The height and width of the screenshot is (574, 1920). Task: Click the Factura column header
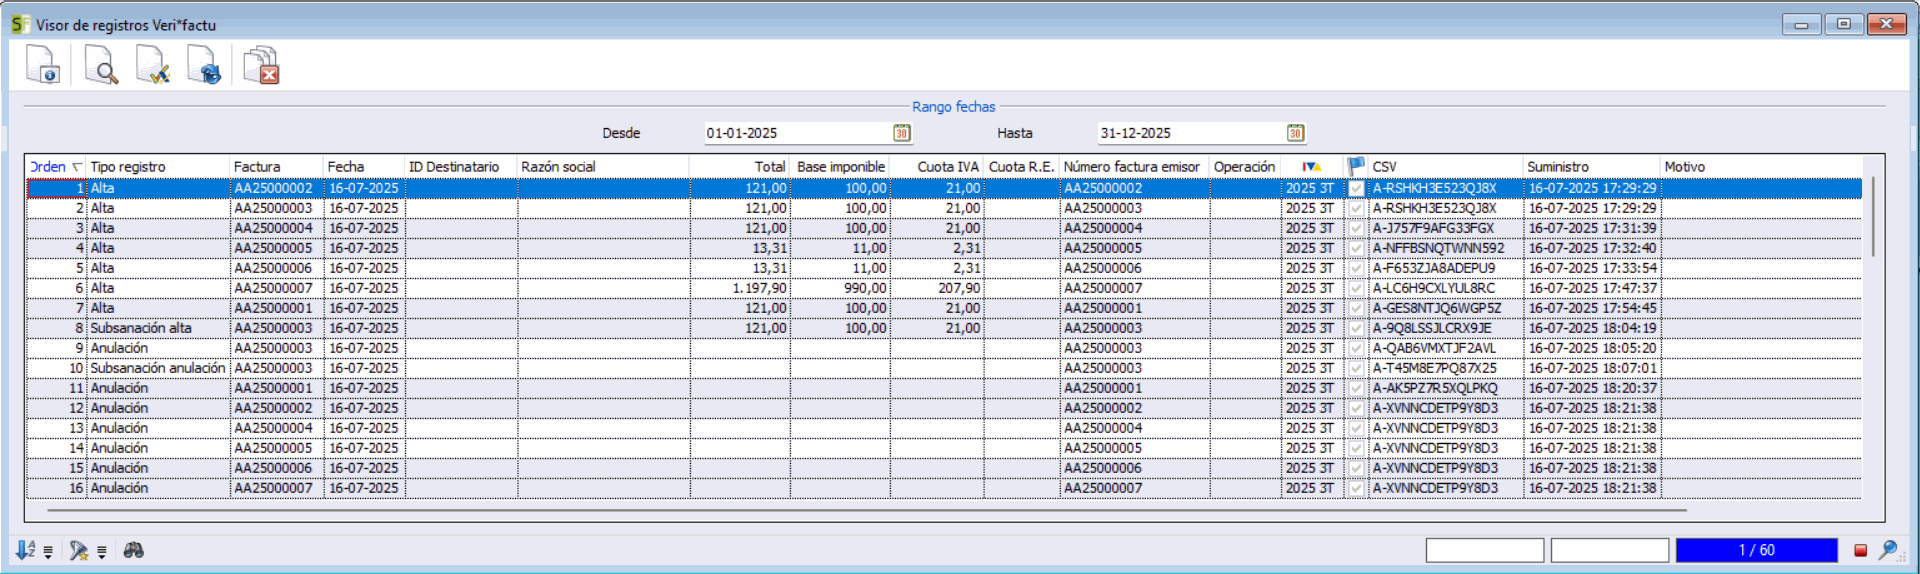coord(277,167)
